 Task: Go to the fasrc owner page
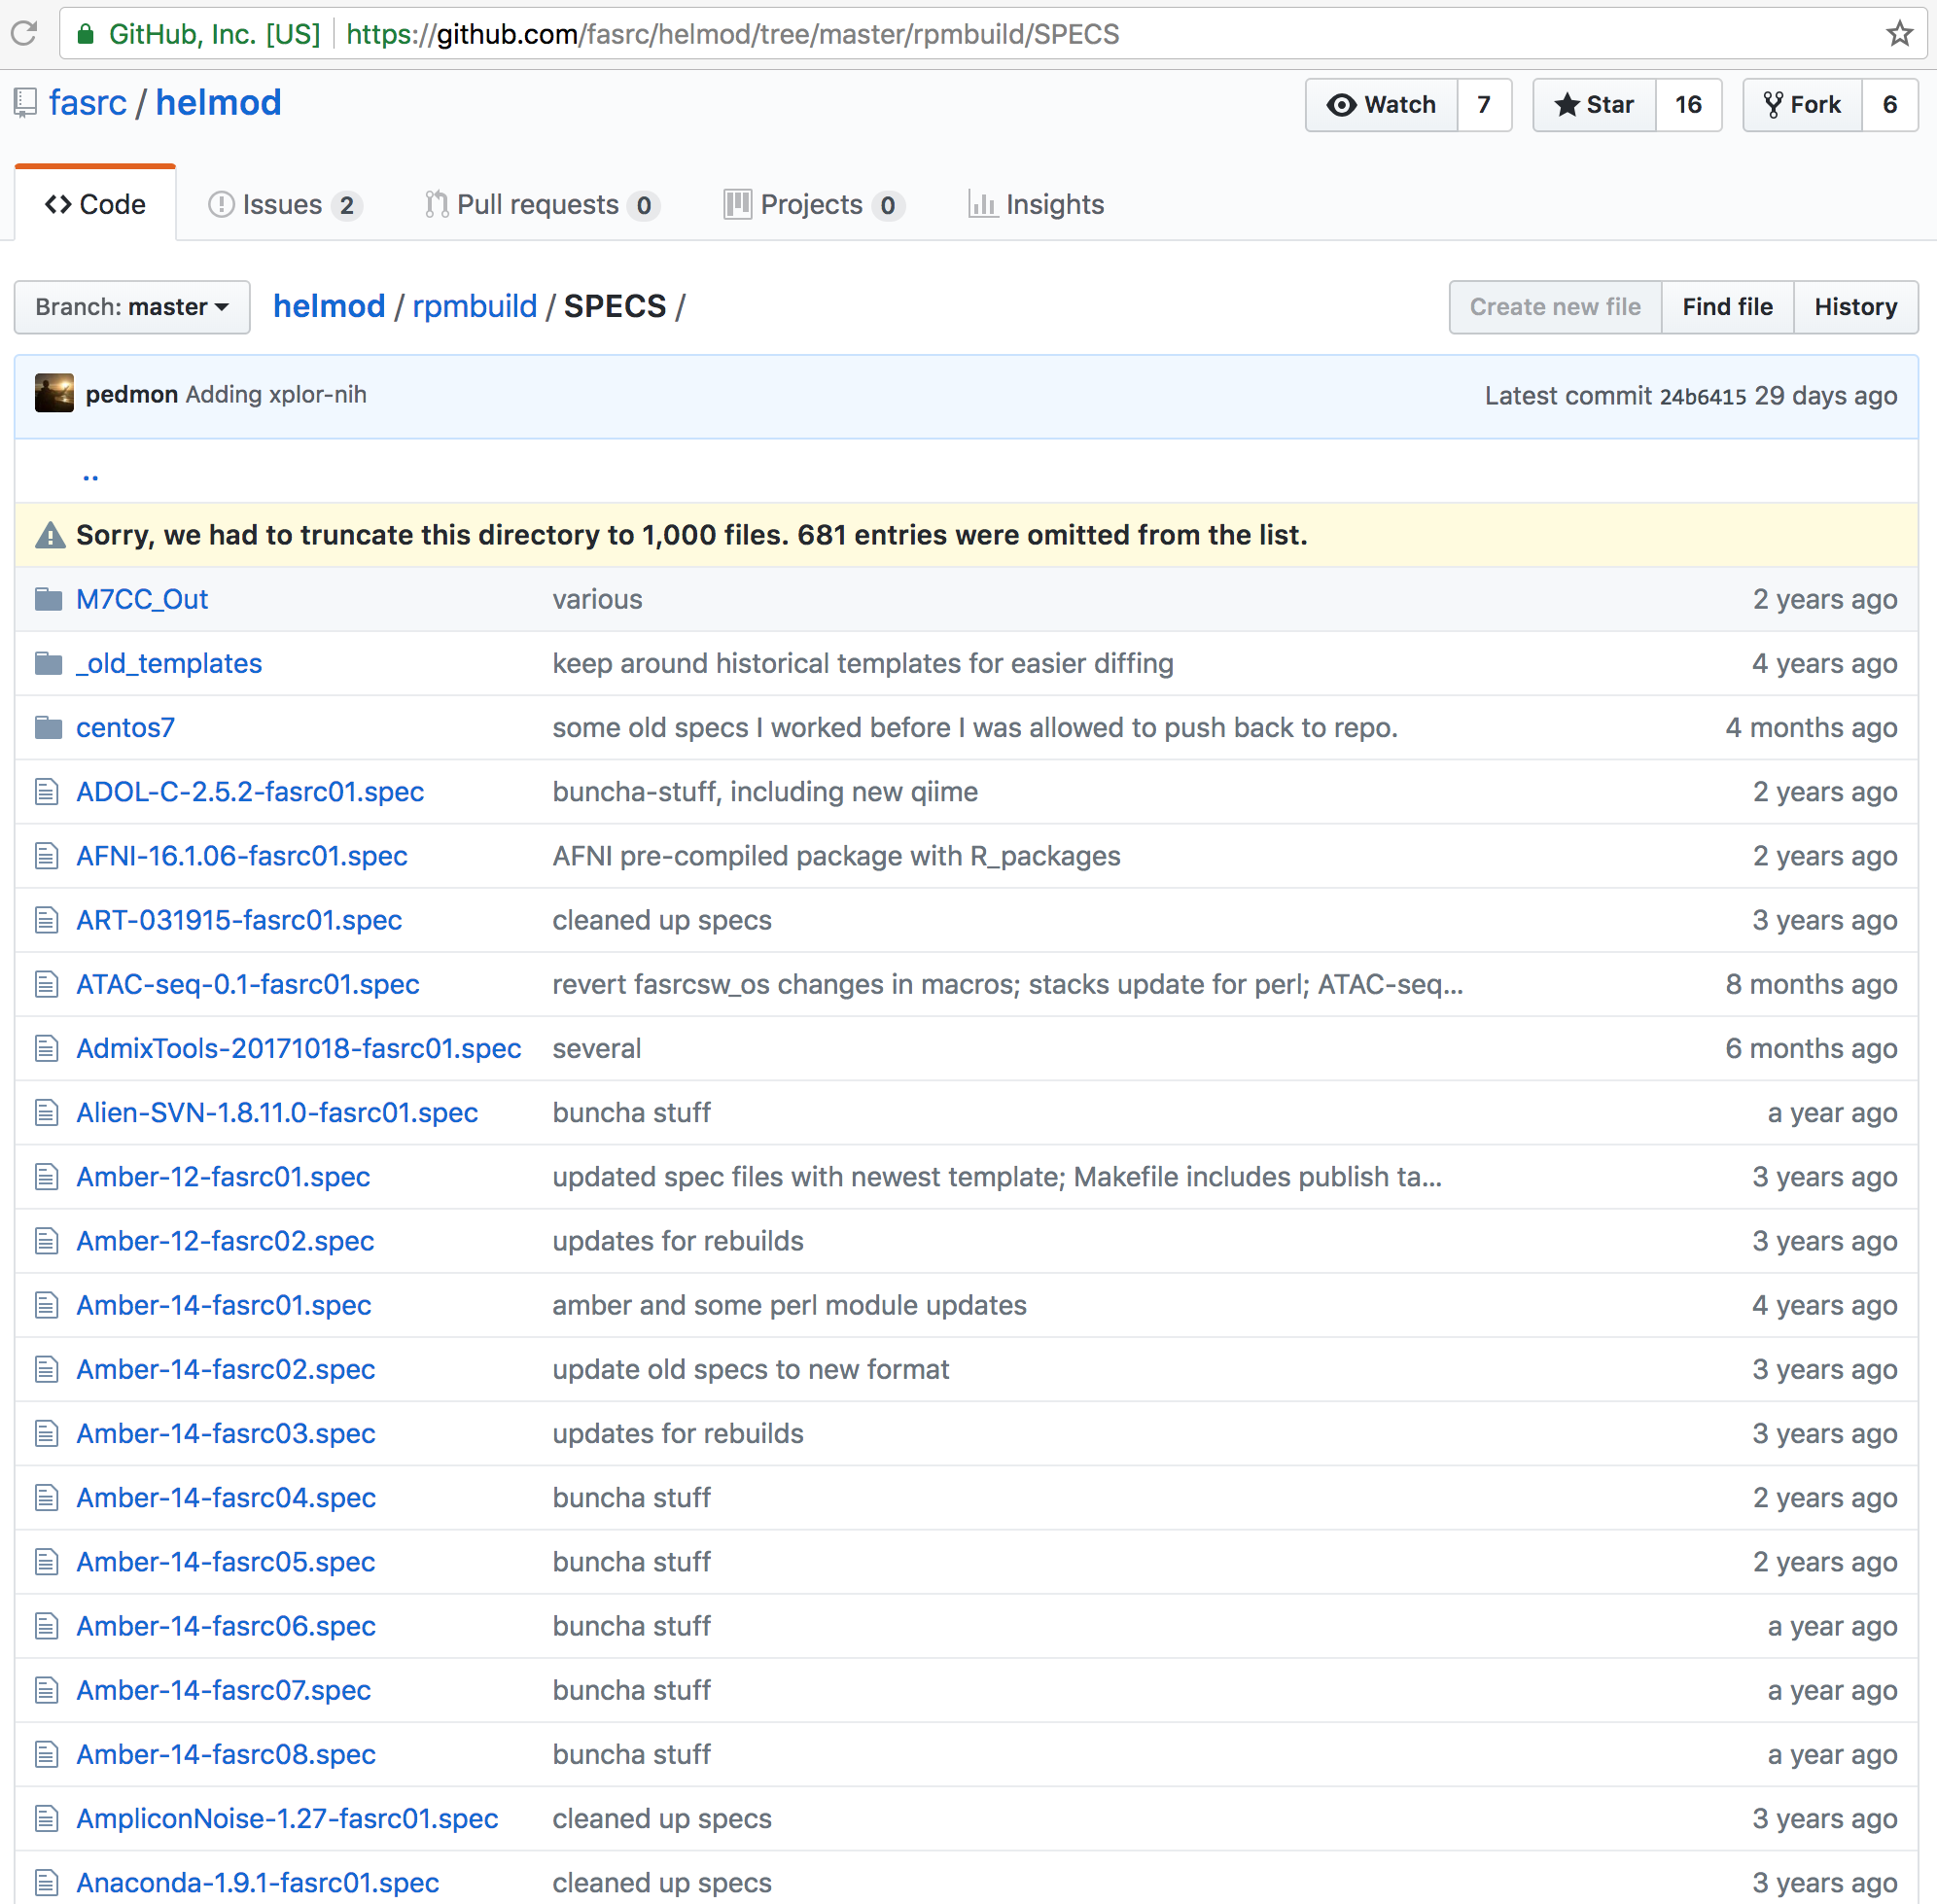tap(88, 103)
